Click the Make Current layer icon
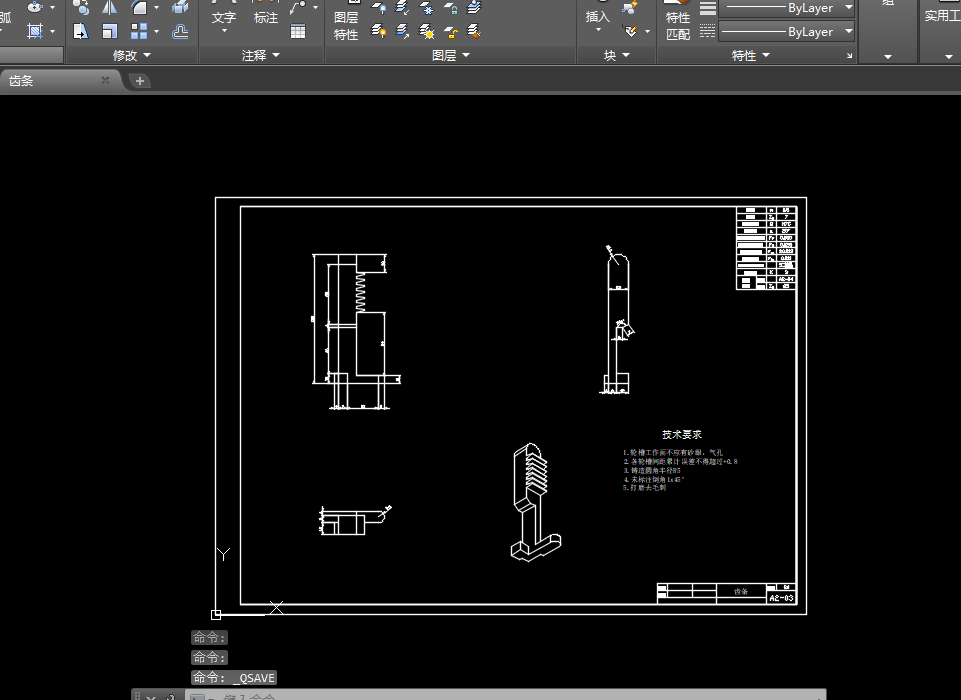This screenshot has height=700, width=961. pos(474,7)
